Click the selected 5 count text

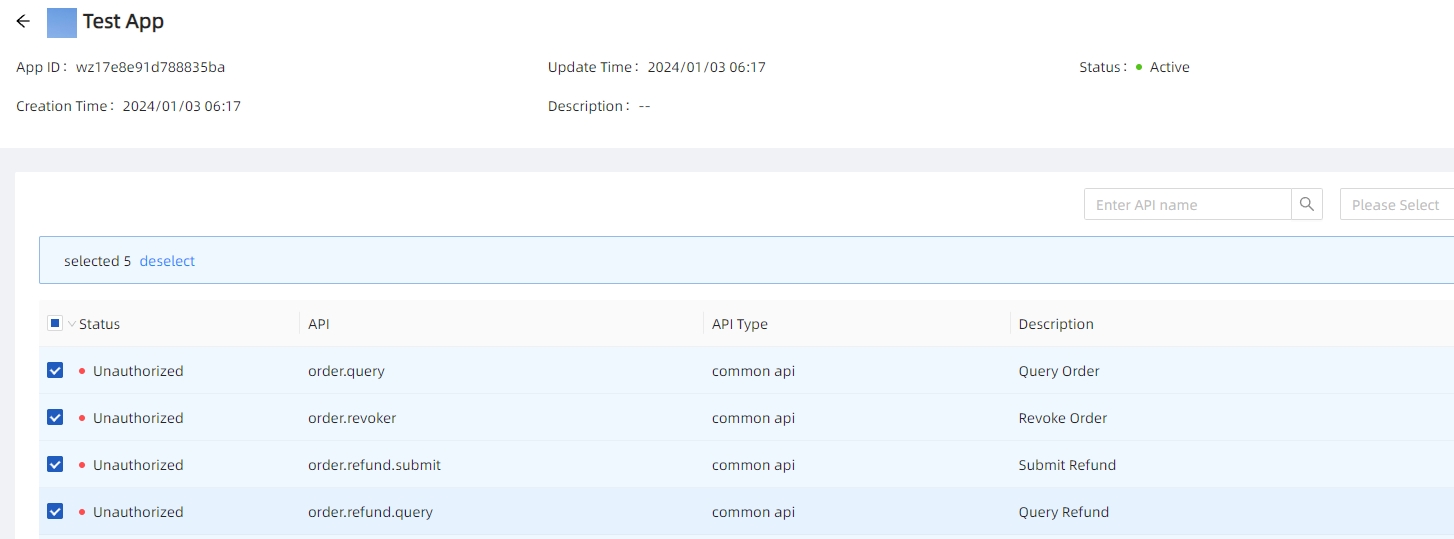tap(98, 261)
